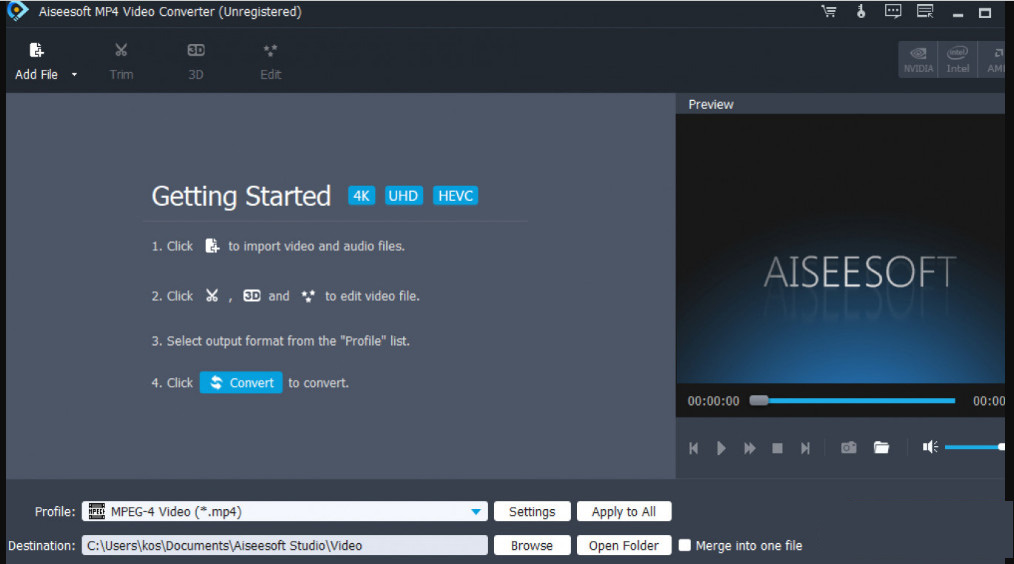
Task: Click the 00:00:00 elapsed time
Action: 713,401
